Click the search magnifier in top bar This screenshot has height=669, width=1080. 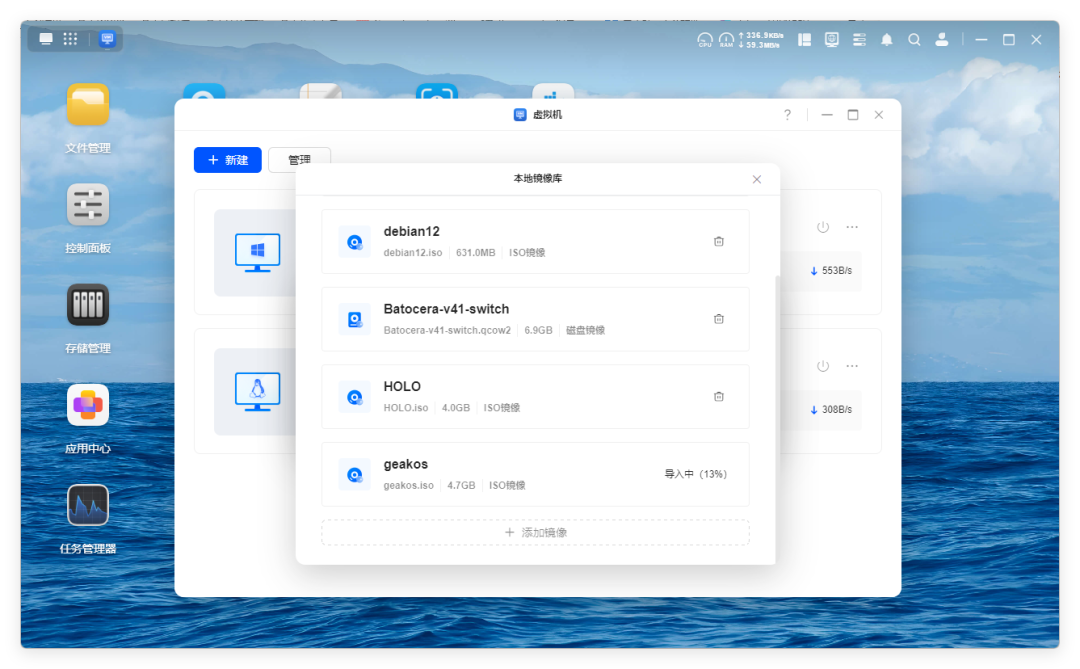coord(914,40)
